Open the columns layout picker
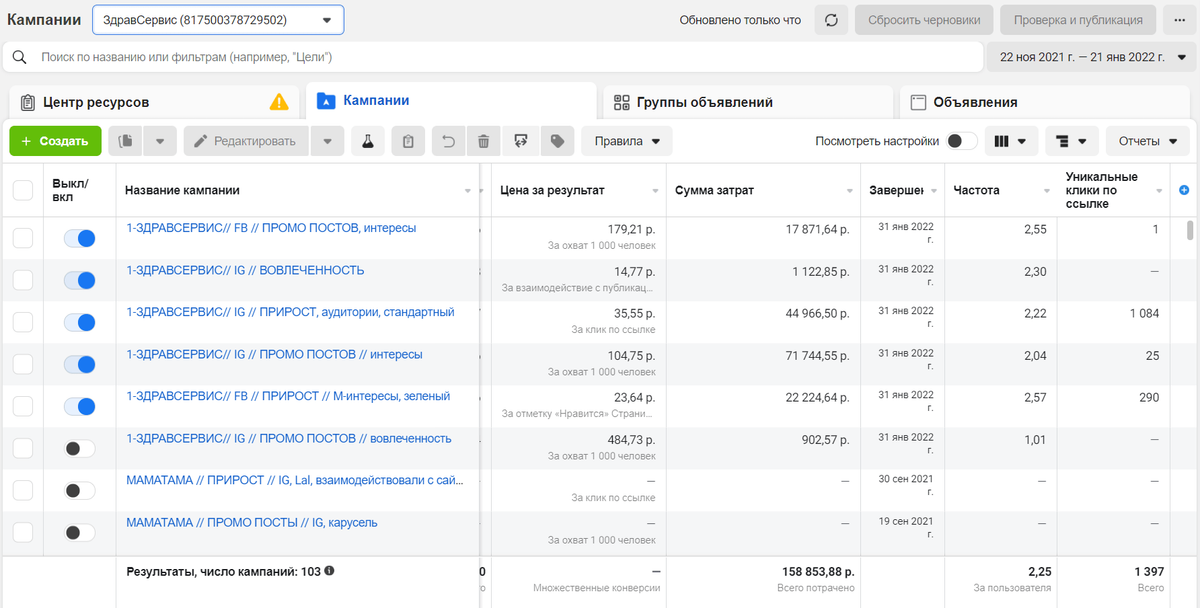Image resolution: width=1200 pixels, height=608 pixels. (1011, 141)
